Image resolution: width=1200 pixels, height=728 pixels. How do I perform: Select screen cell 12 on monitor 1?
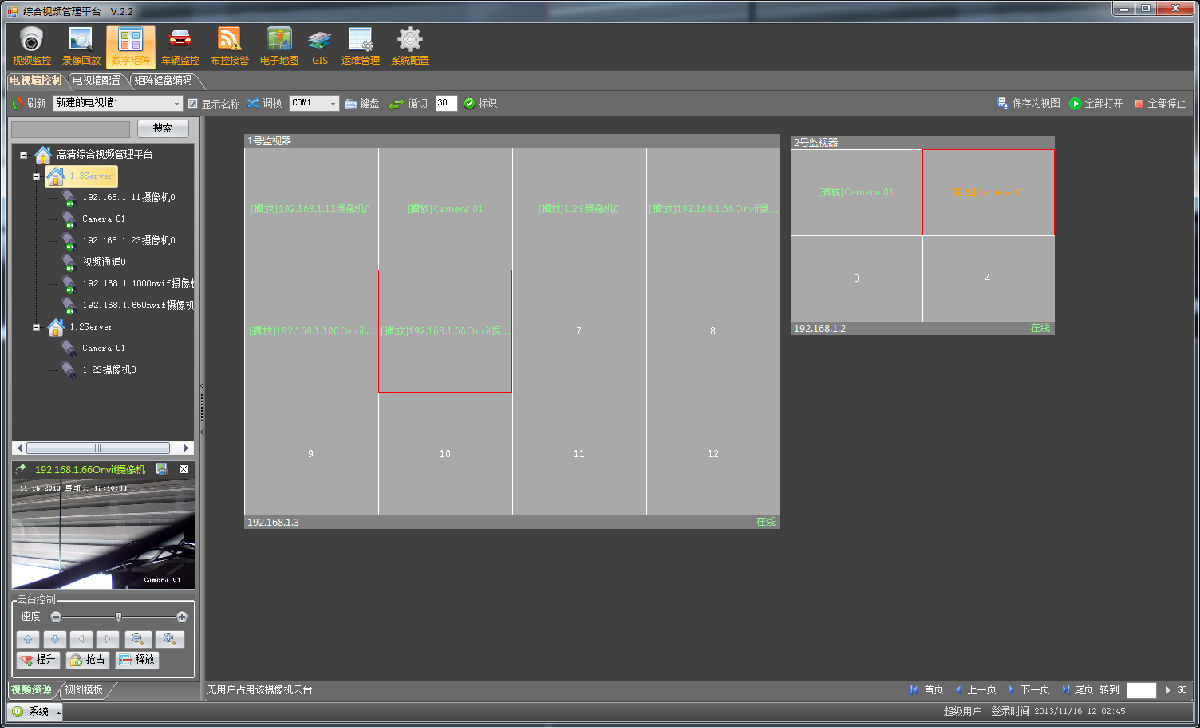tap(712, 454)
